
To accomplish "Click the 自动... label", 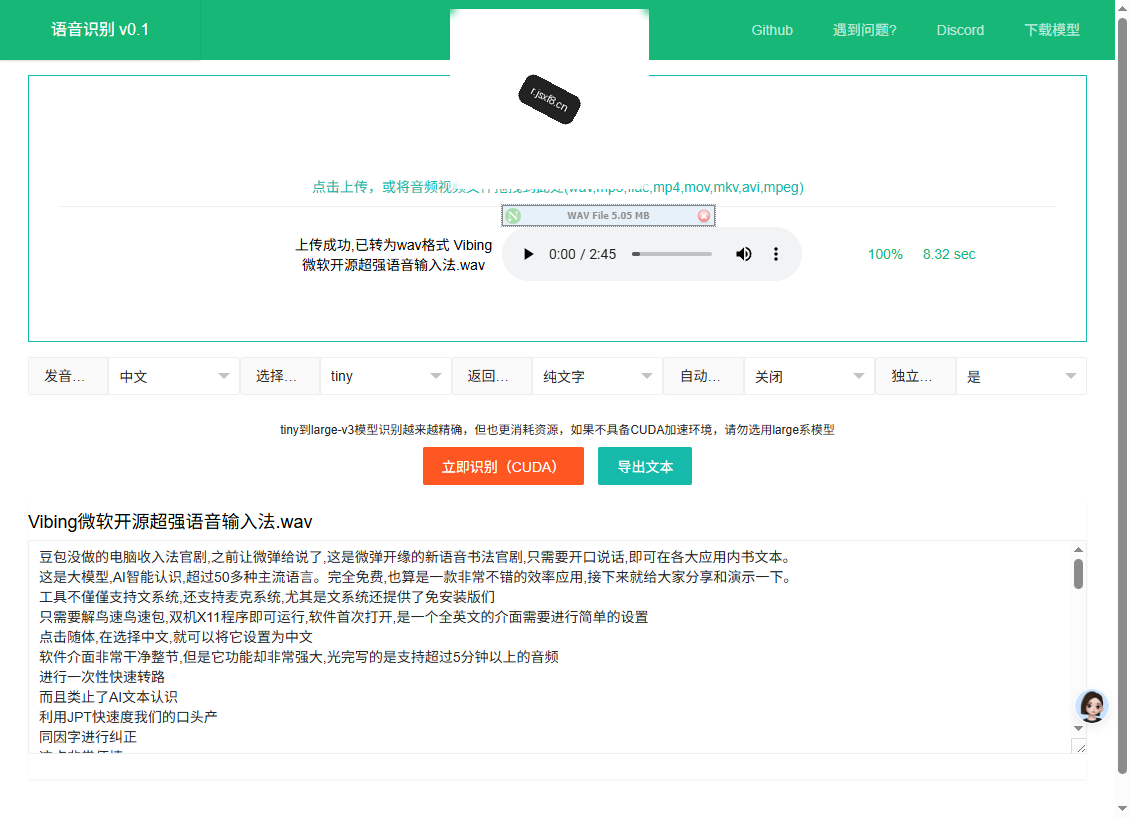I will pos(703,376).
